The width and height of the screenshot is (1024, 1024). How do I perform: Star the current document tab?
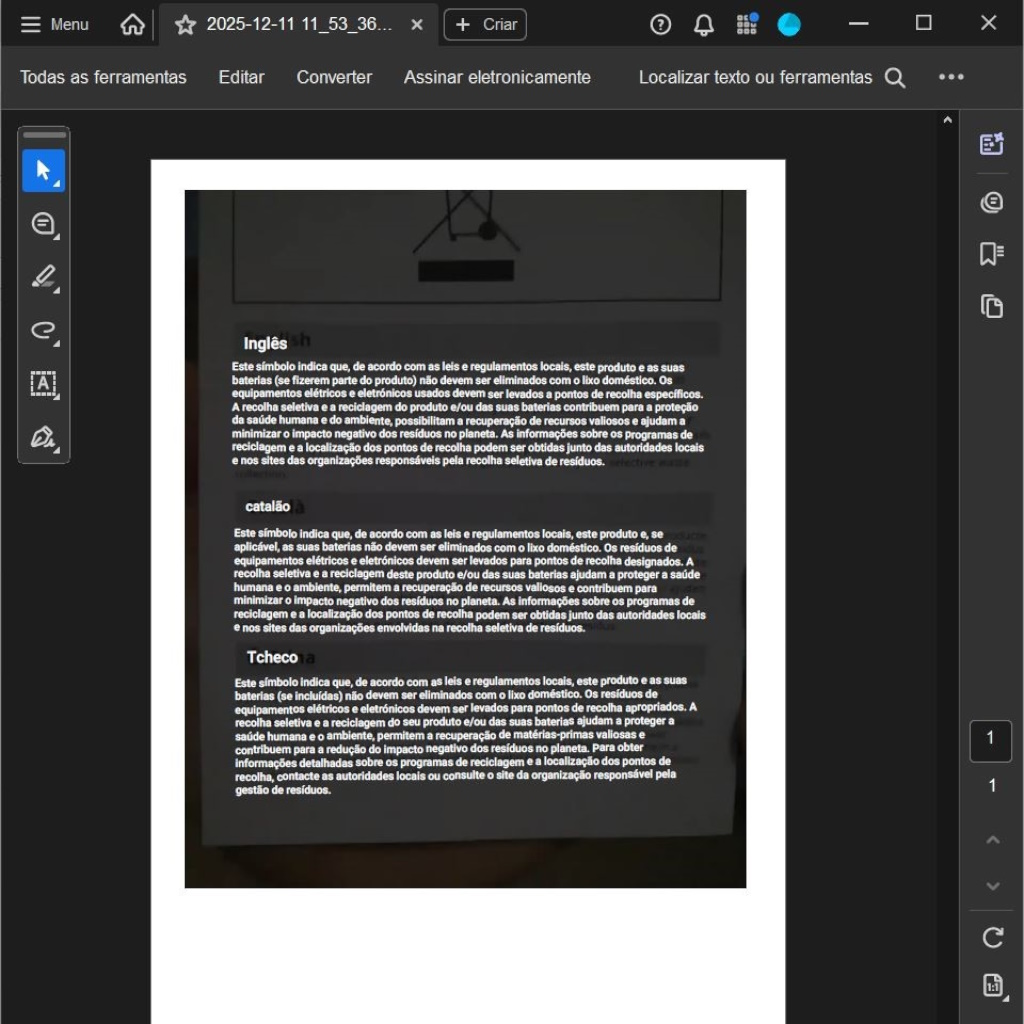pos(185,25)
